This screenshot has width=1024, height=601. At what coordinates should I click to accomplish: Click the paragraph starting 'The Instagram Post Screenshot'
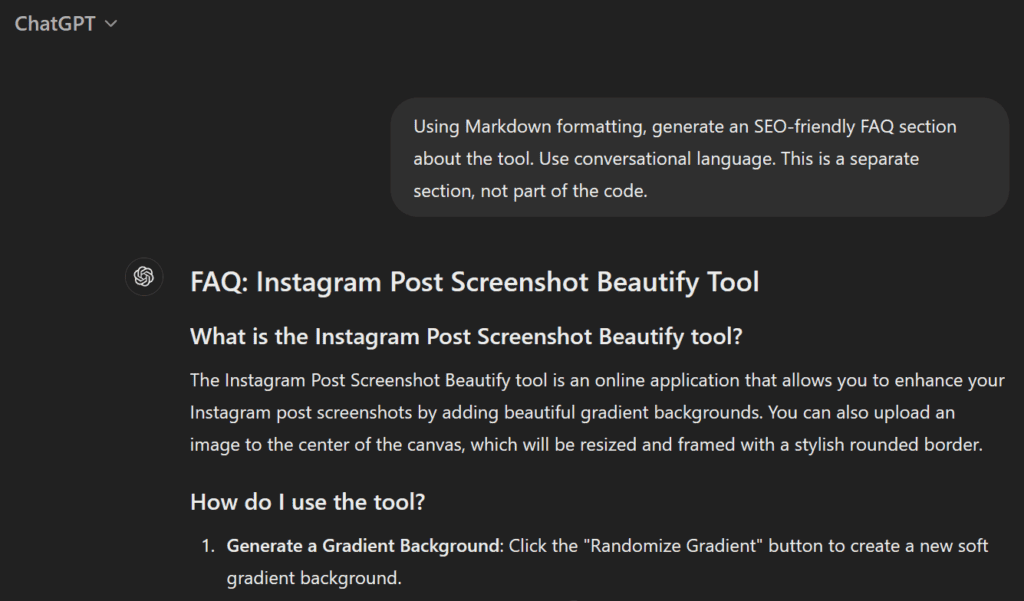pos(597,412)
